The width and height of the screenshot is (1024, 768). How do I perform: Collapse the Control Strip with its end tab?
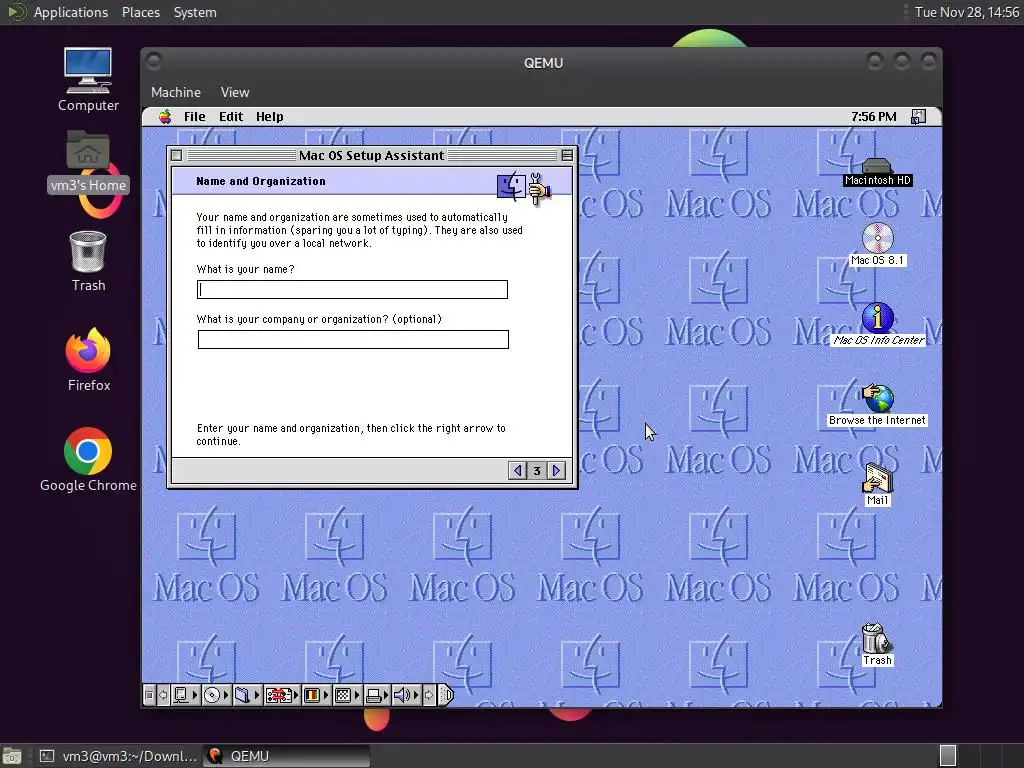tap(445, 696)
